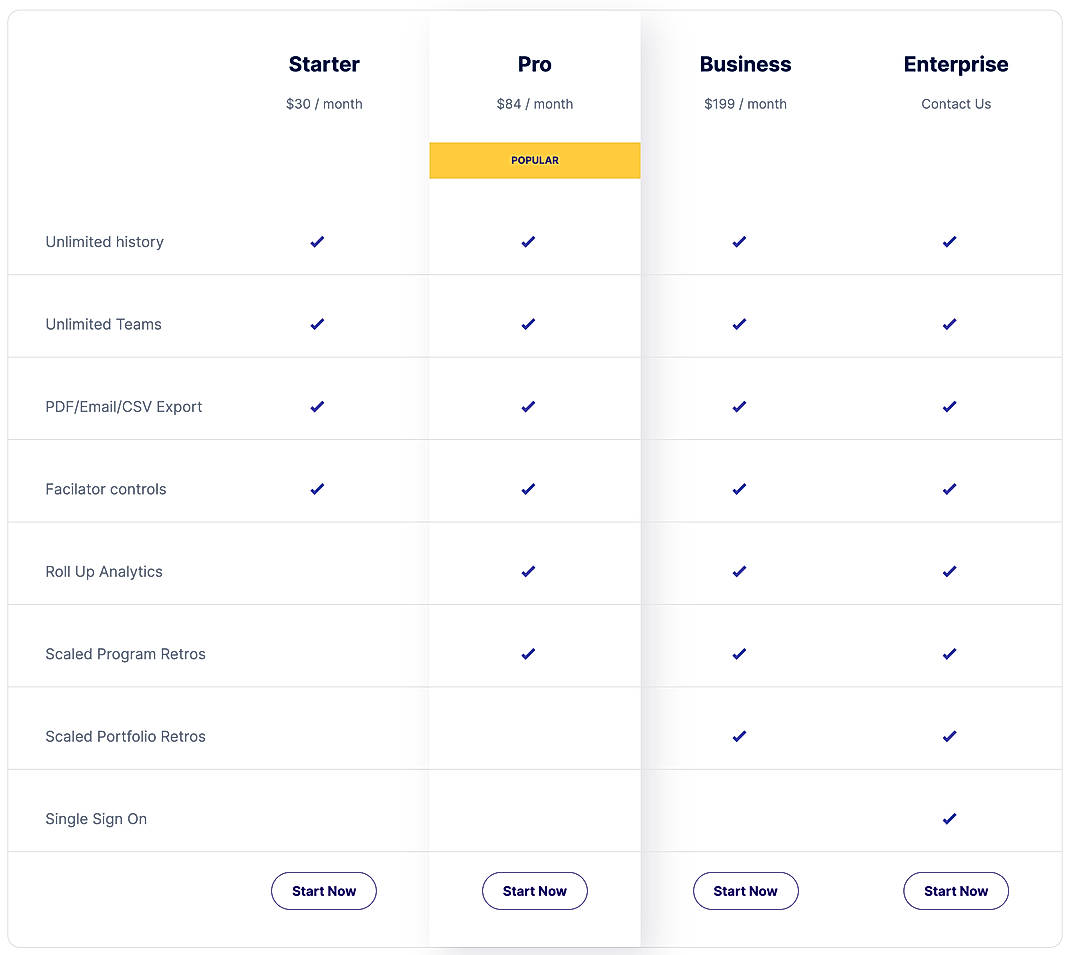This screenshot has height=955, width=1070.
Task: Select the Business plan heading
Action: 745,64
